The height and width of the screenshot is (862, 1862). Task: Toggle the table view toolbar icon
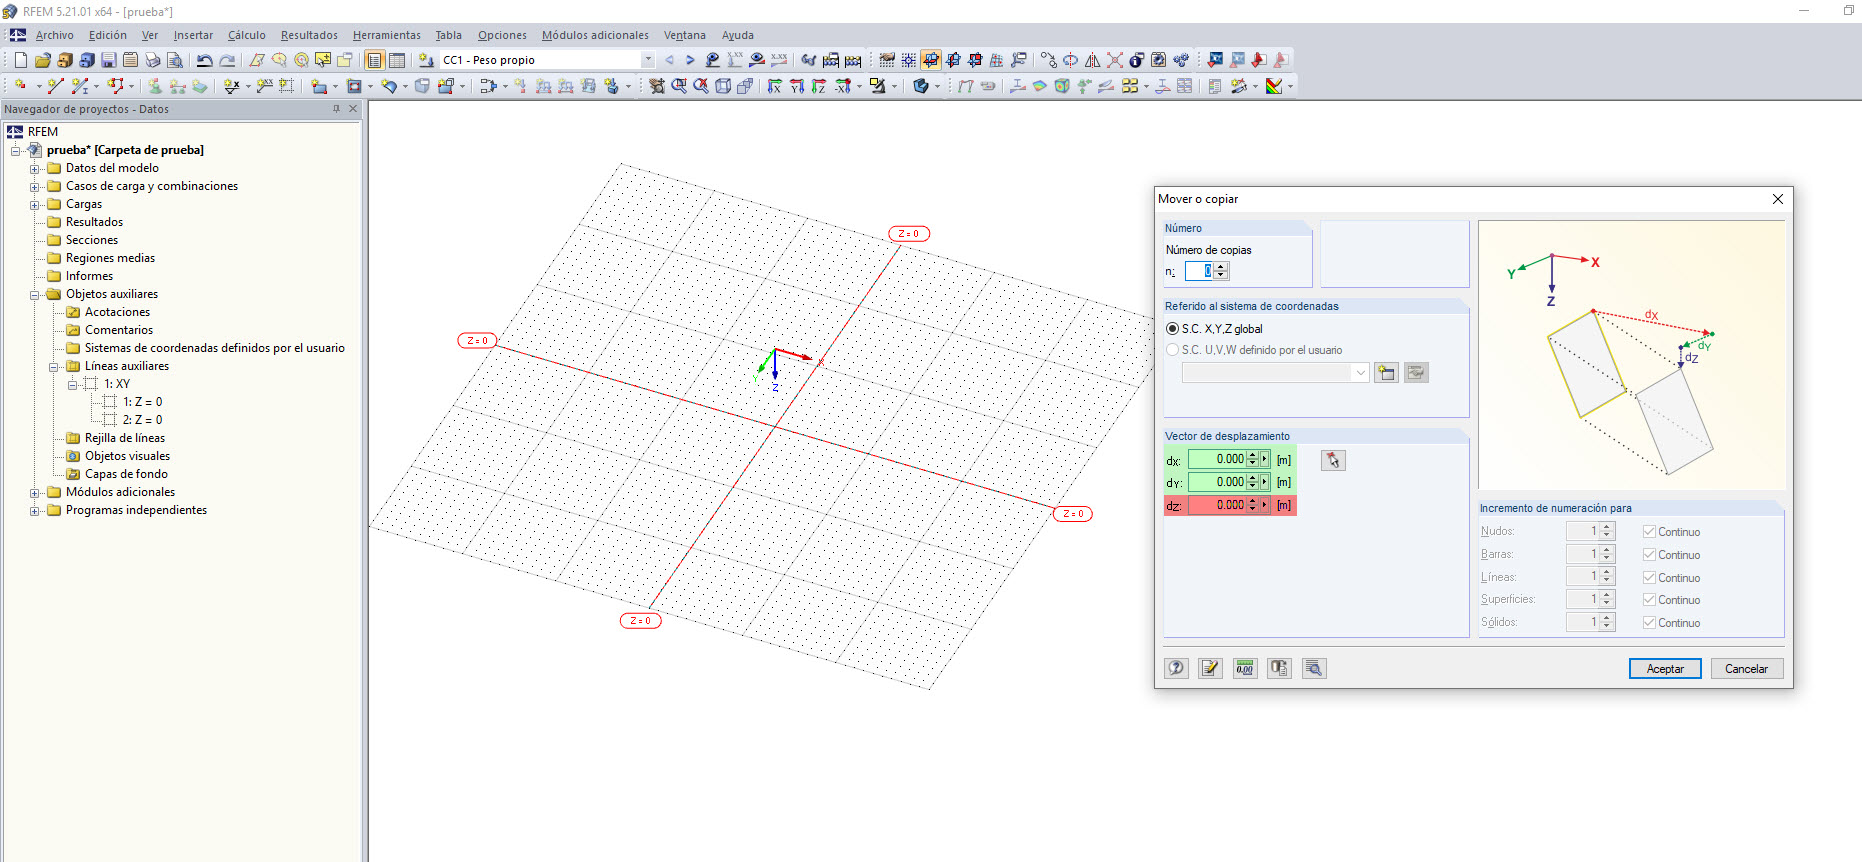click(x=397, y=60)
